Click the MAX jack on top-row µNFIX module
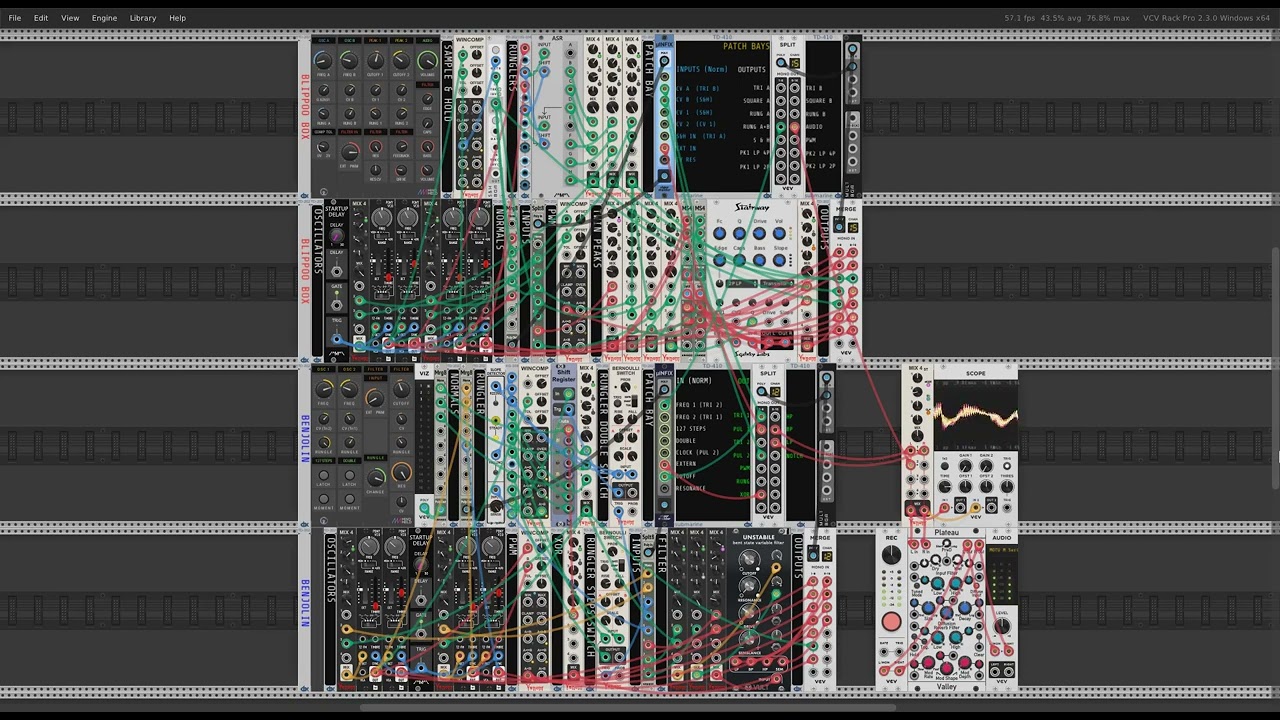 click(664, 61)
